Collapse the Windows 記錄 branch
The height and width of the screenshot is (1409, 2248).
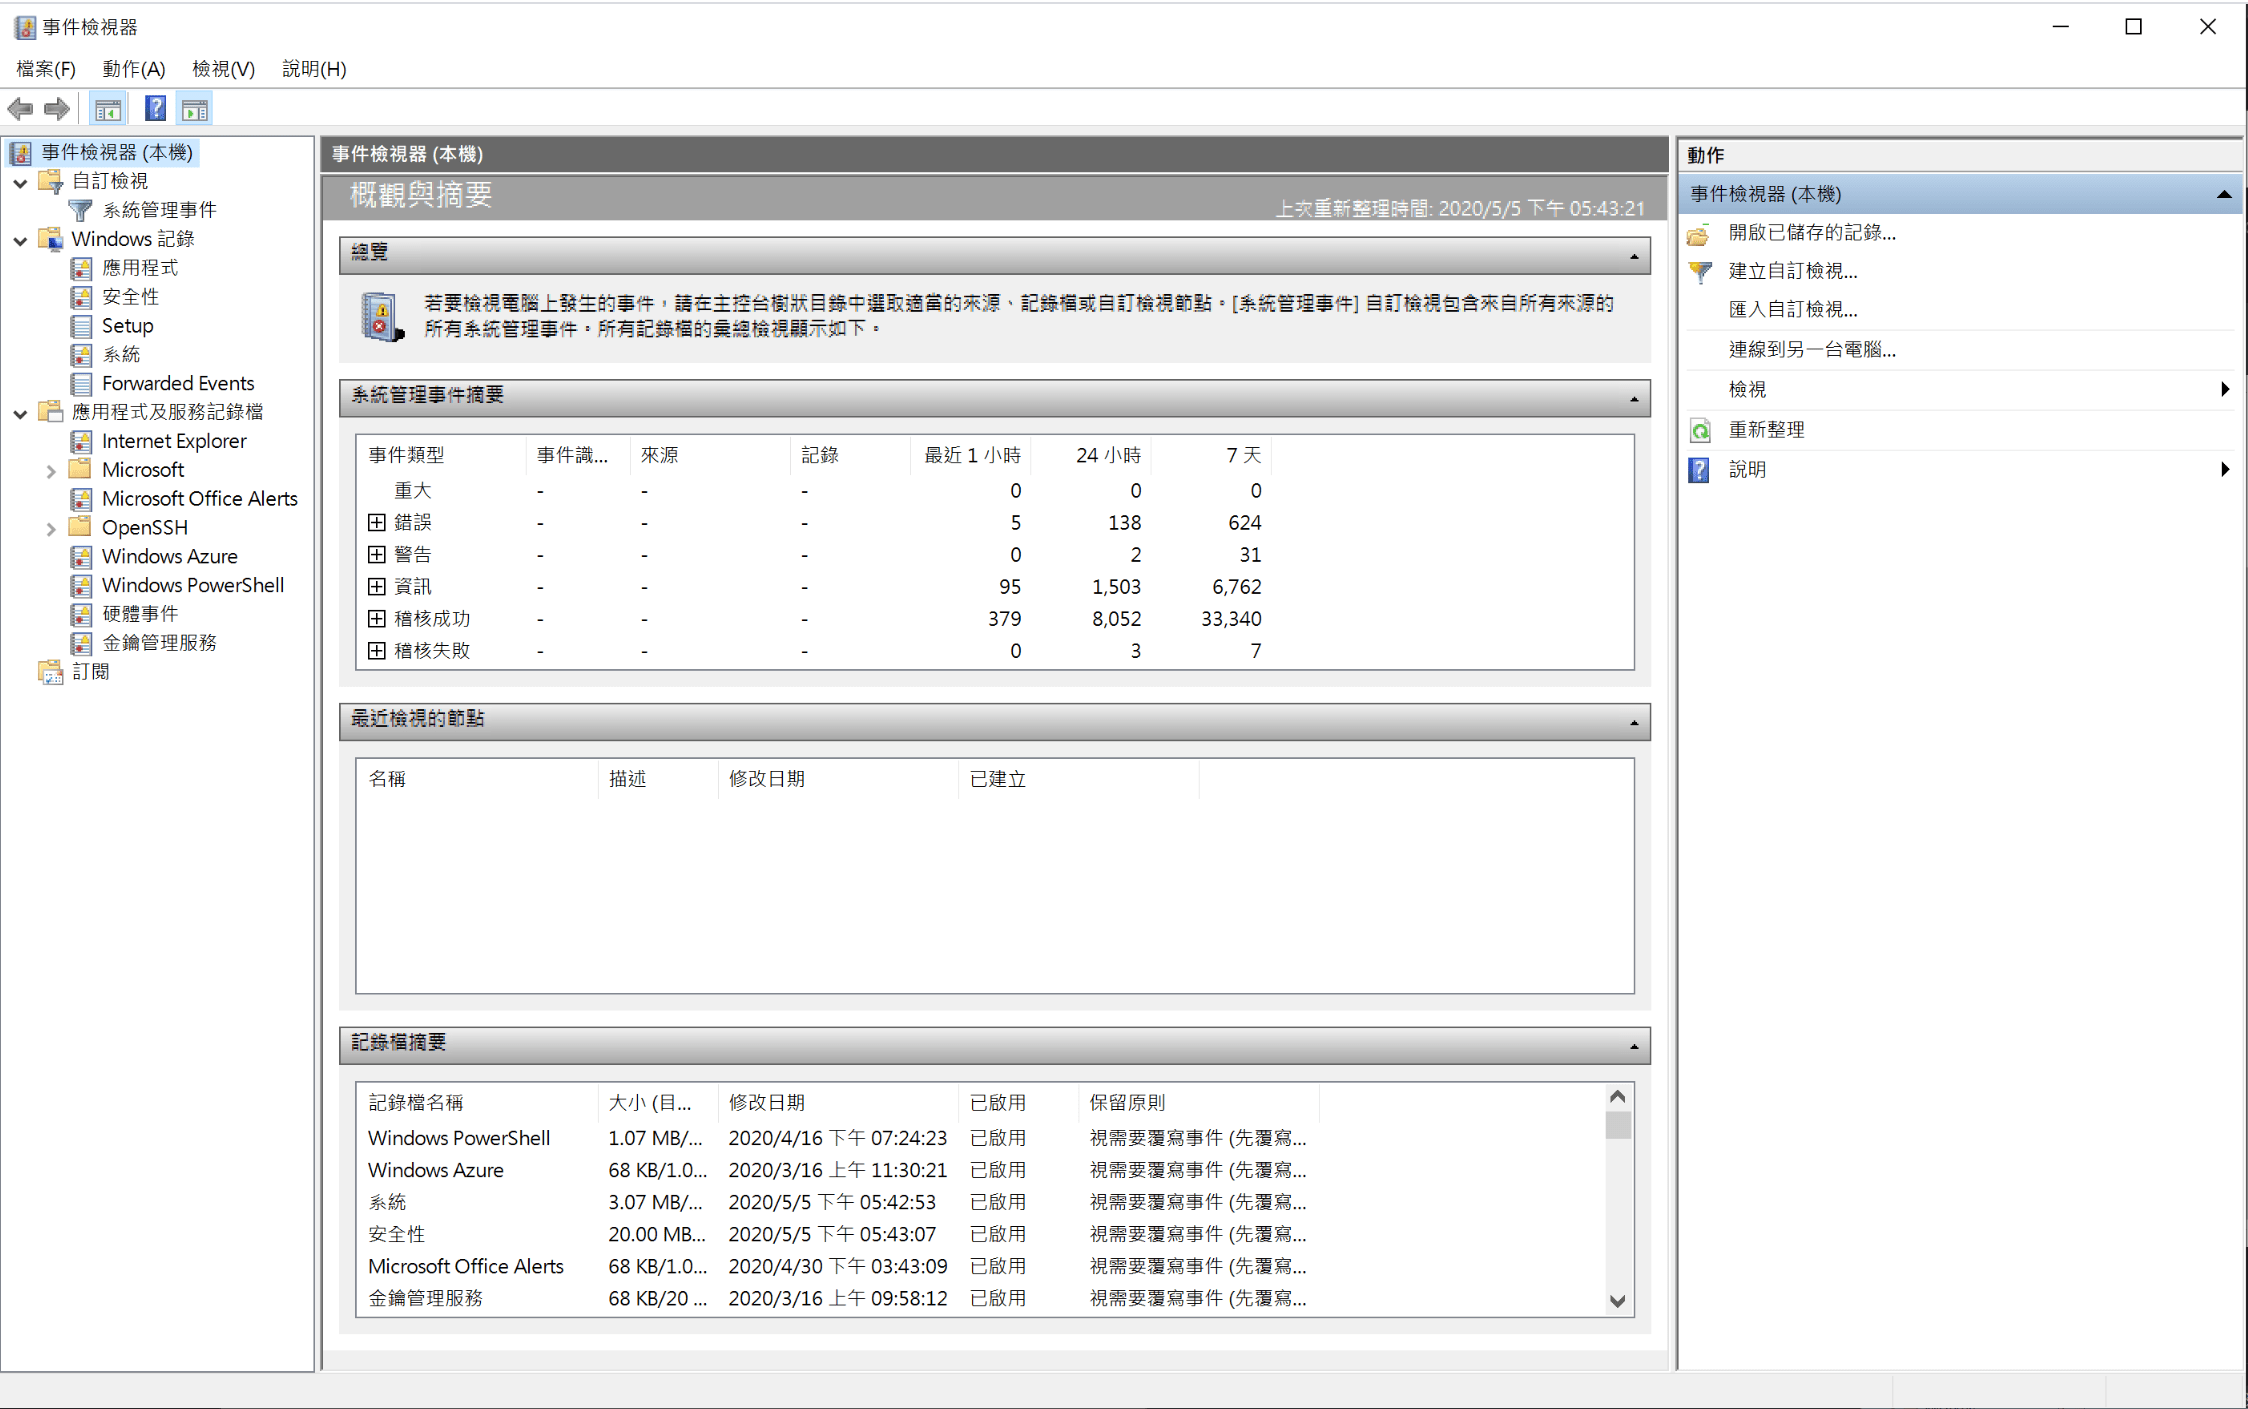click(20, 239)
